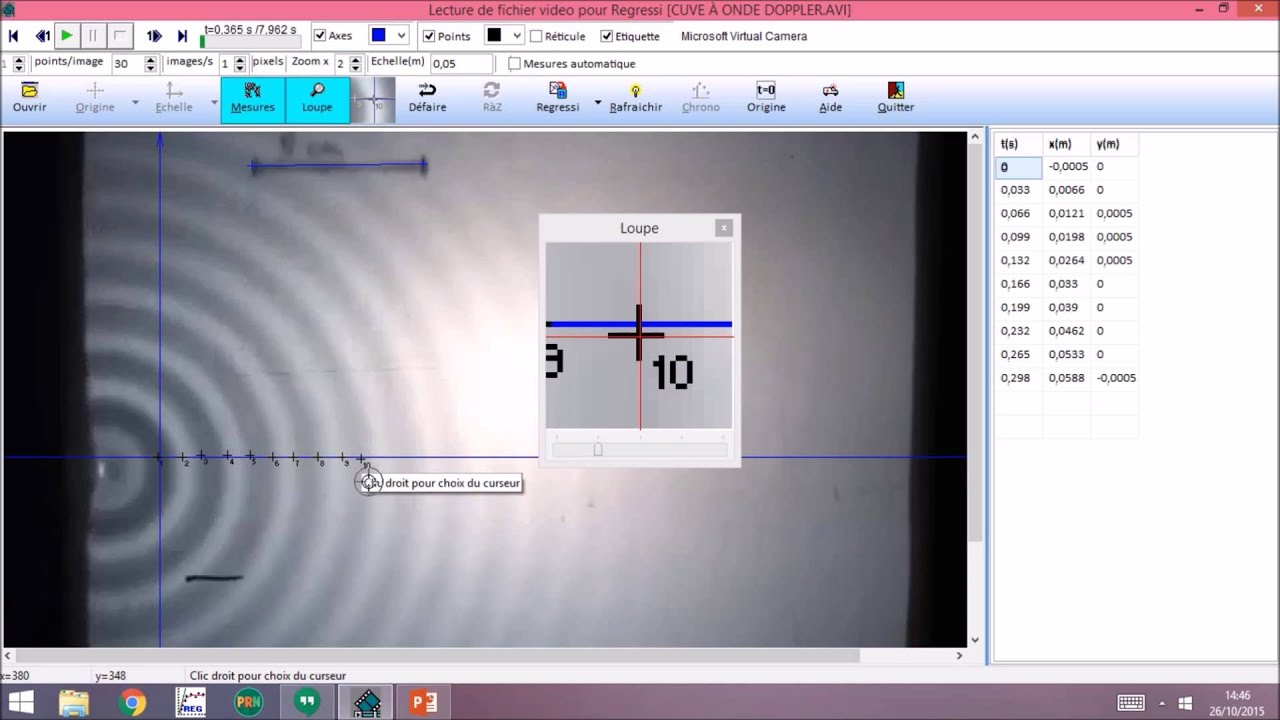The width and height of the screenshot is (1280, 720).
Task: Click the x(m) column header
Action: coord(1067,144)
